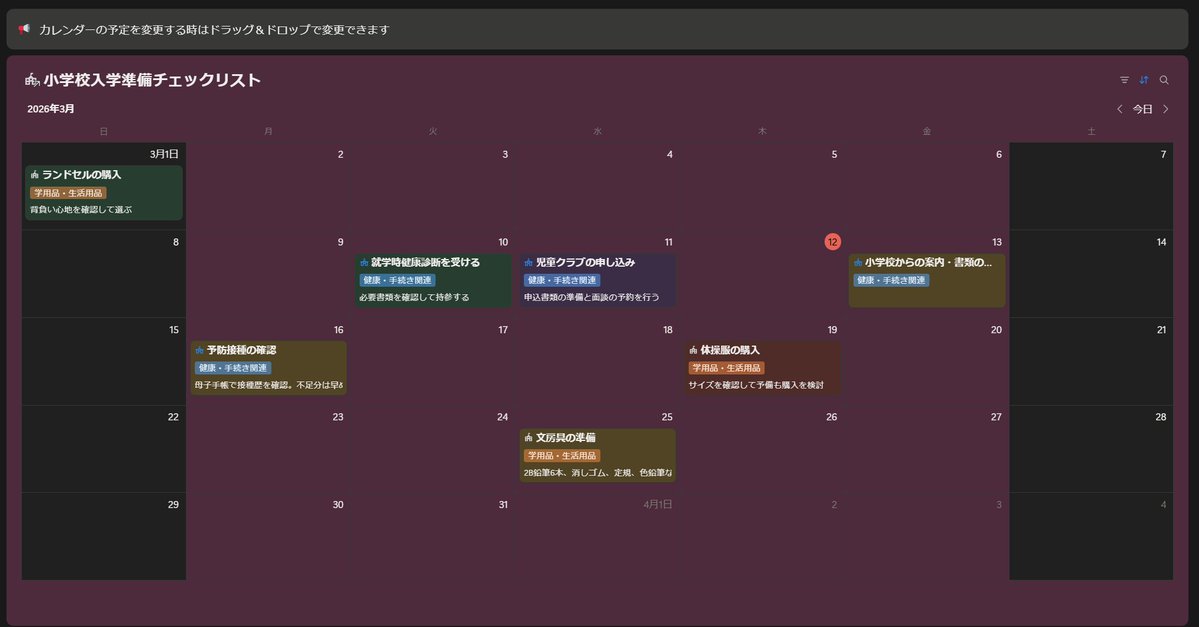Viewport: 1199px width, 627px height.
Task: Click the sort arrows icon
Action: coord(1144,80)
